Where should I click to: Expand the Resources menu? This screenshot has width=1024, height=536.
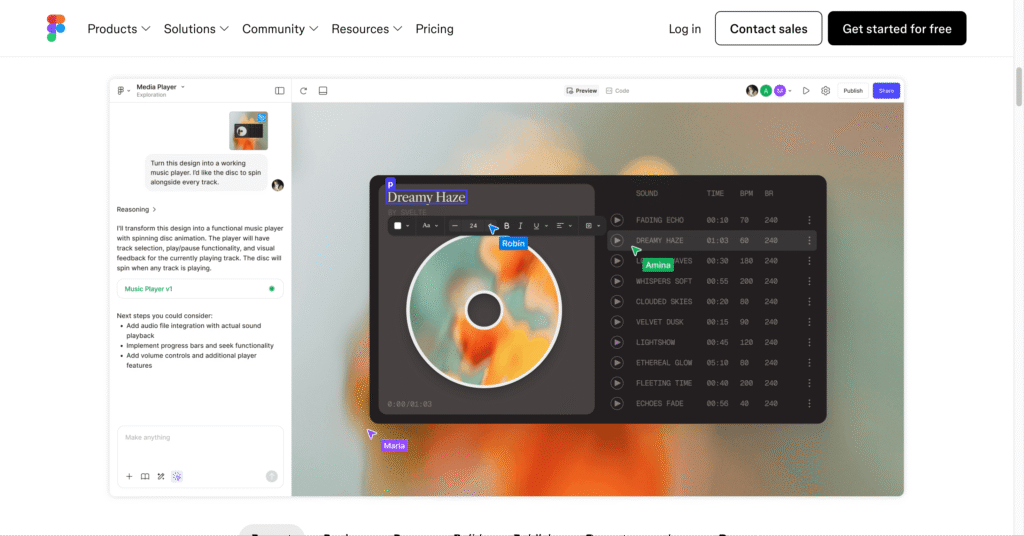click(366, 29)
